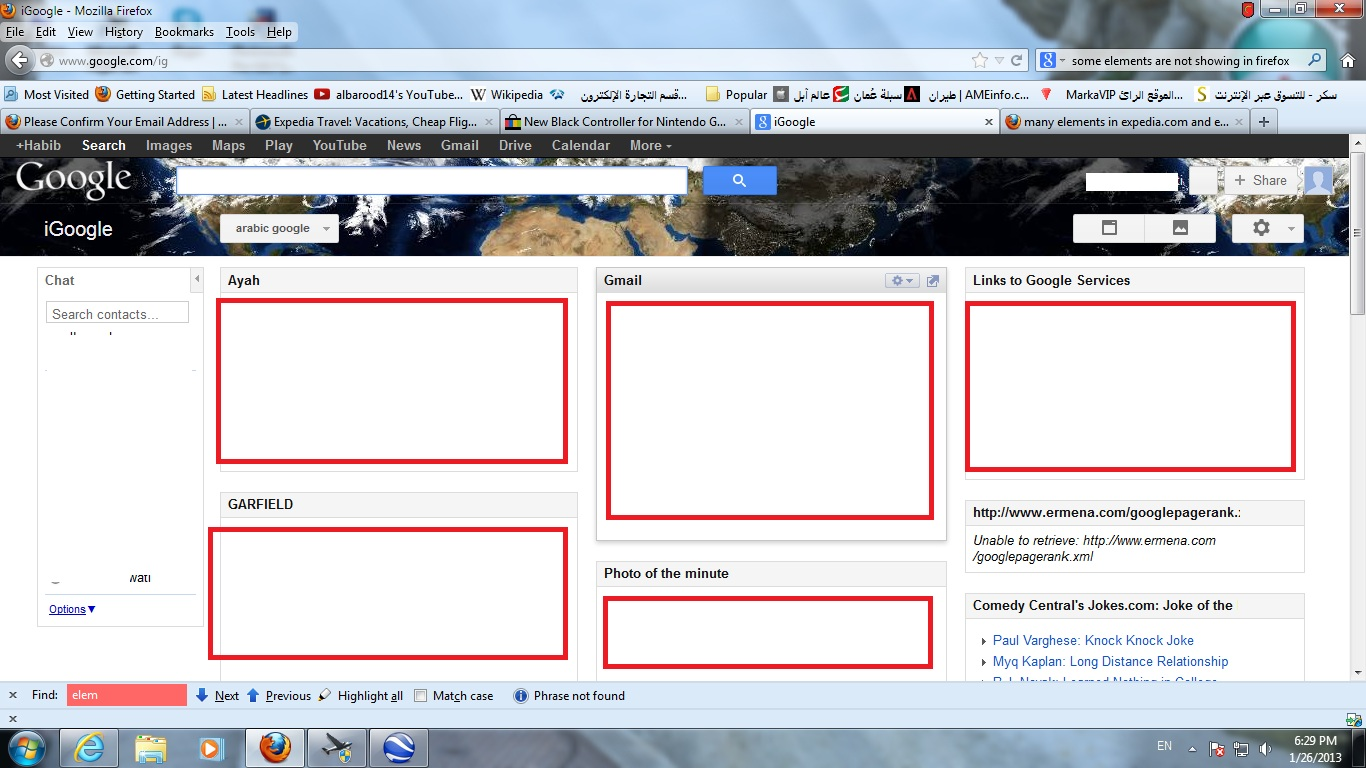Screen dimensions: 1366x768
Task: Expand the More menu in the Google bar
Action: (650, 145)
